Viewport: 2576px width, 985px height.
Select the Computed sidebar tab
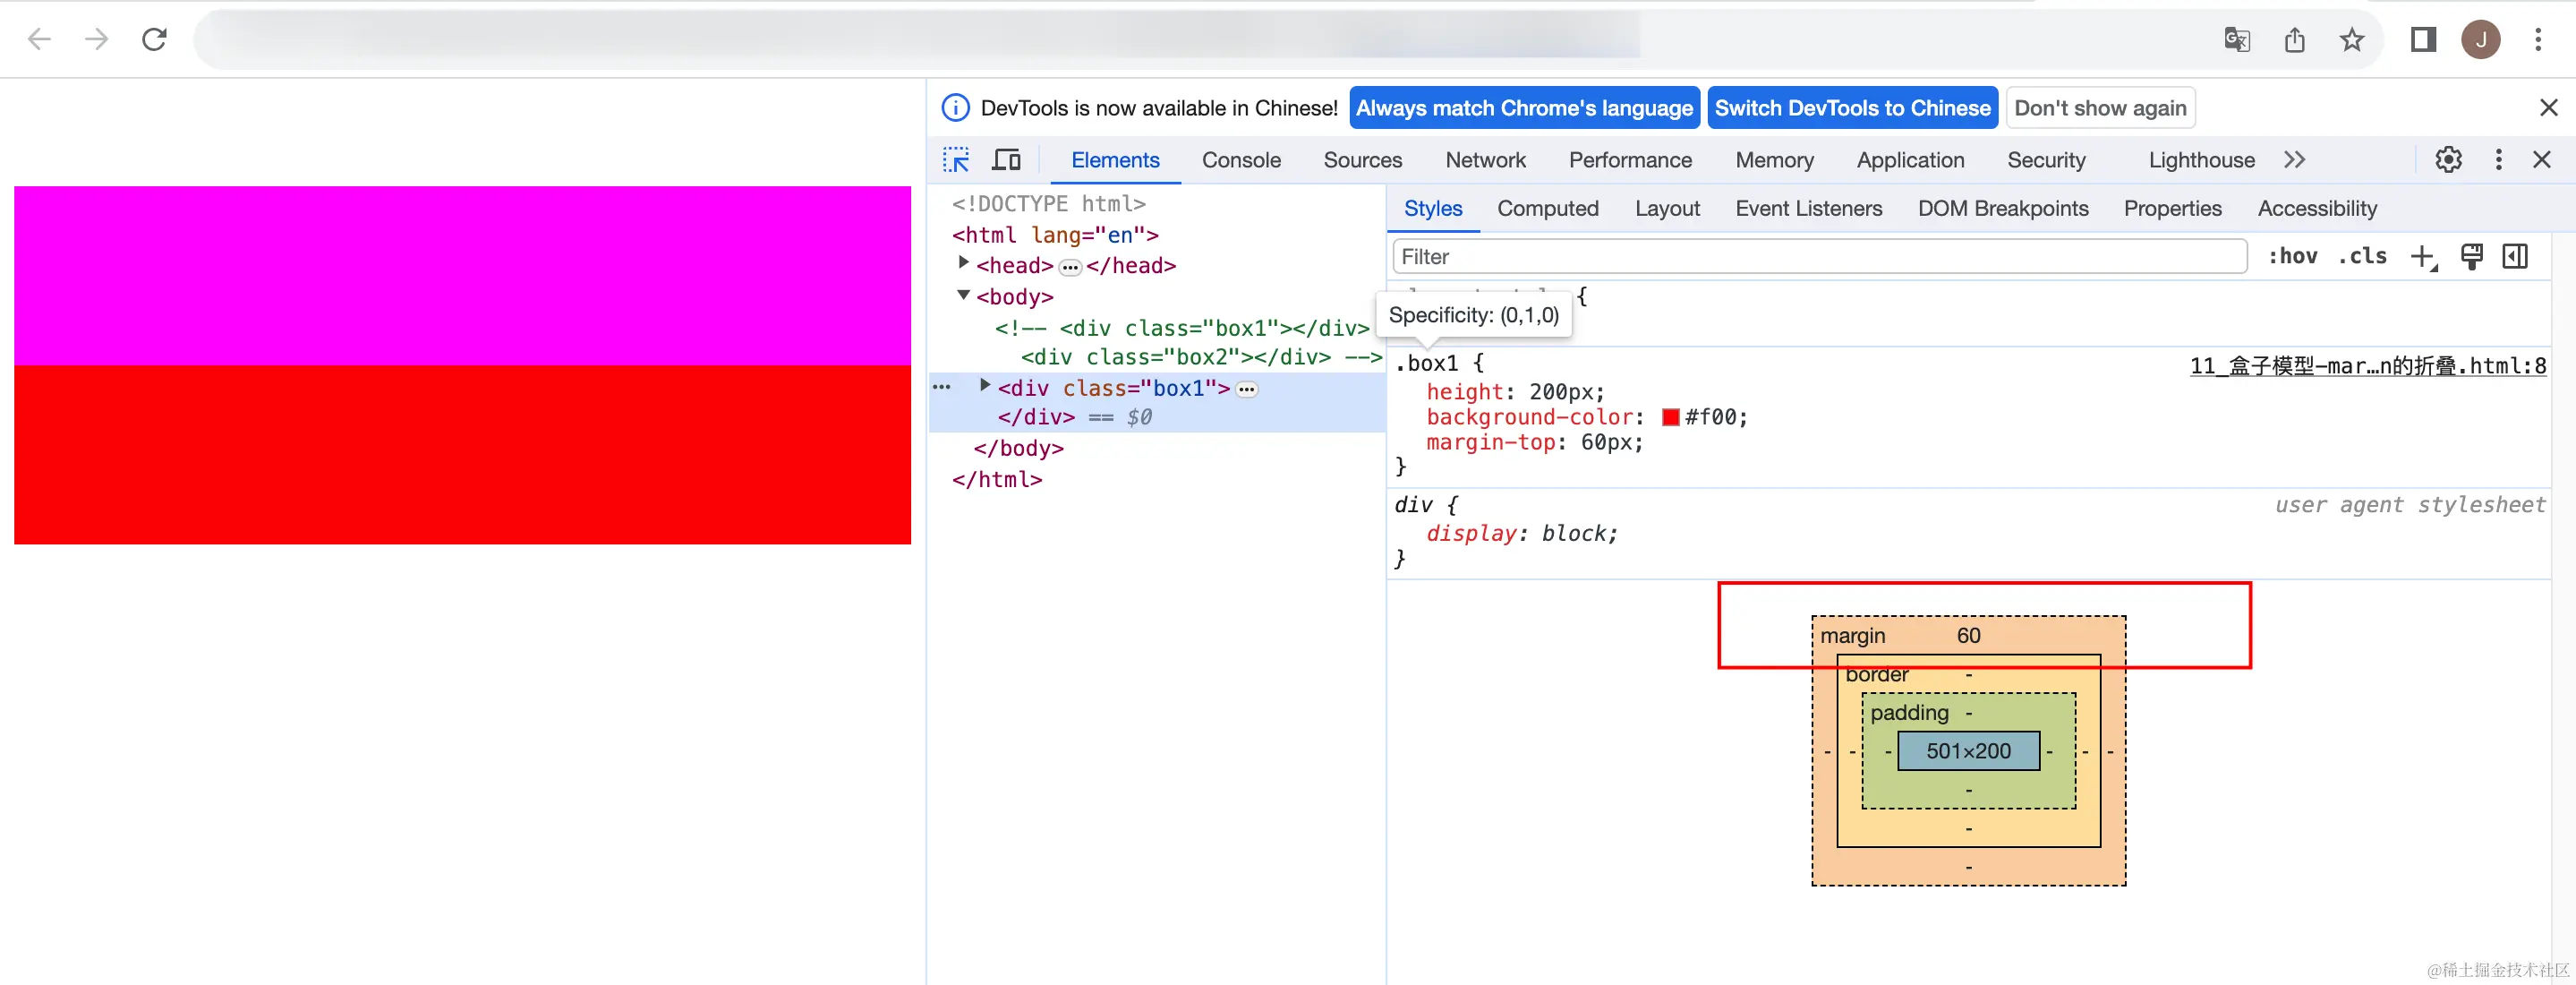click(x=1547, y=209)
